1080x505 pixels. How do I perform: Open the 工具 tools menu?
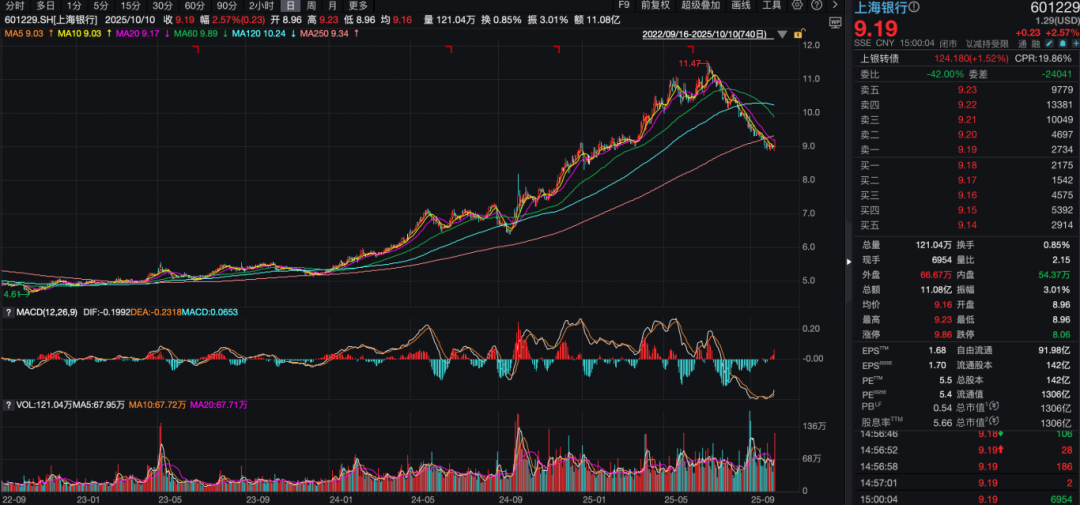point(771,6)
